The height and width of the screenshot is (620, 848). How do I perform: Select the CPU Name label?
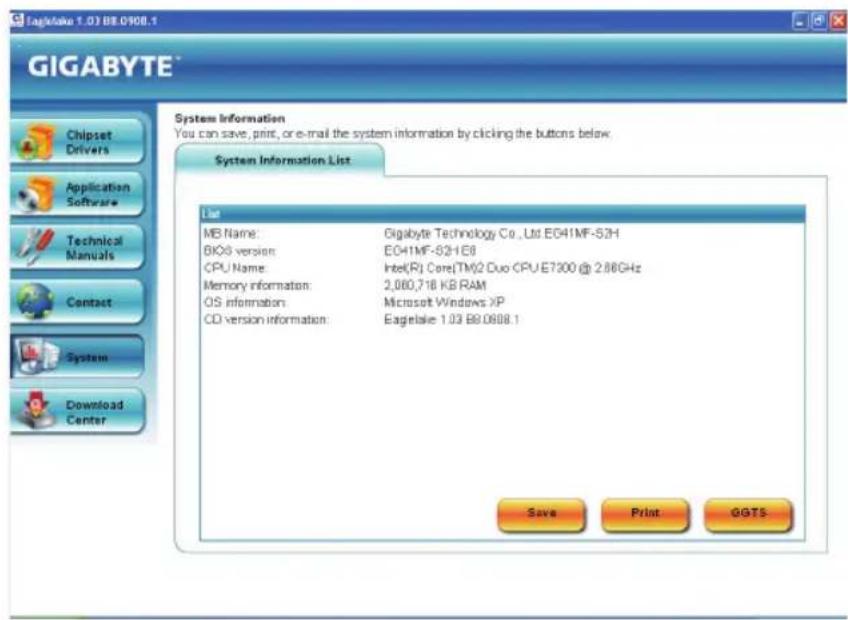tap(235, 268)
